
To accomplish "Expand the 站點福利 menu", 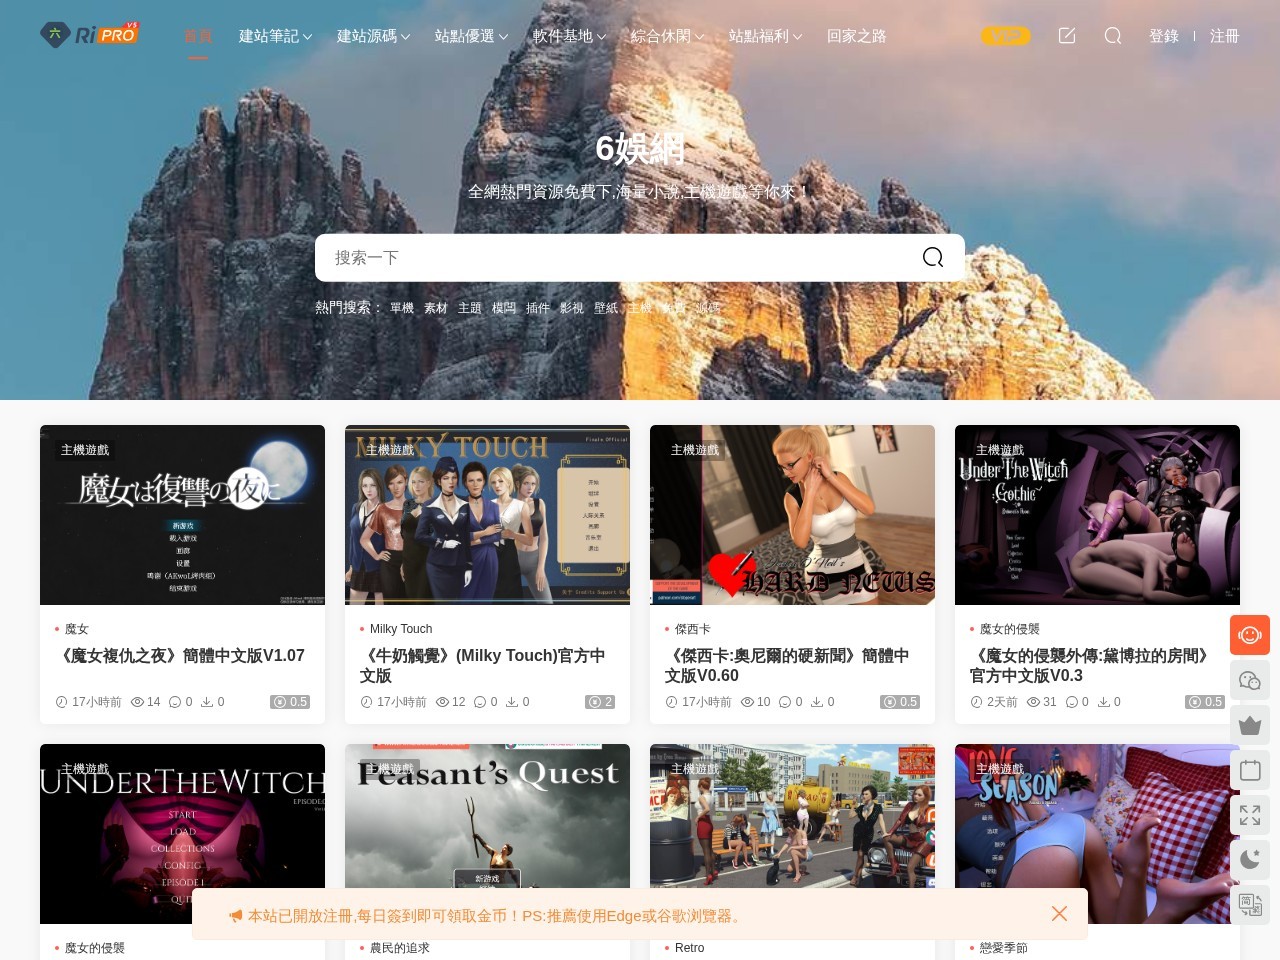I will (765, 36).
